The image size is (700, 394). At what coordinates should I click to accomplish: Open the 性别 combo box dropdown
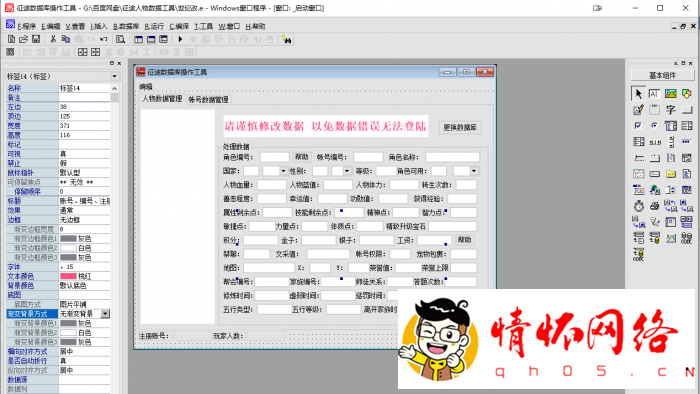tap(347, 171)
